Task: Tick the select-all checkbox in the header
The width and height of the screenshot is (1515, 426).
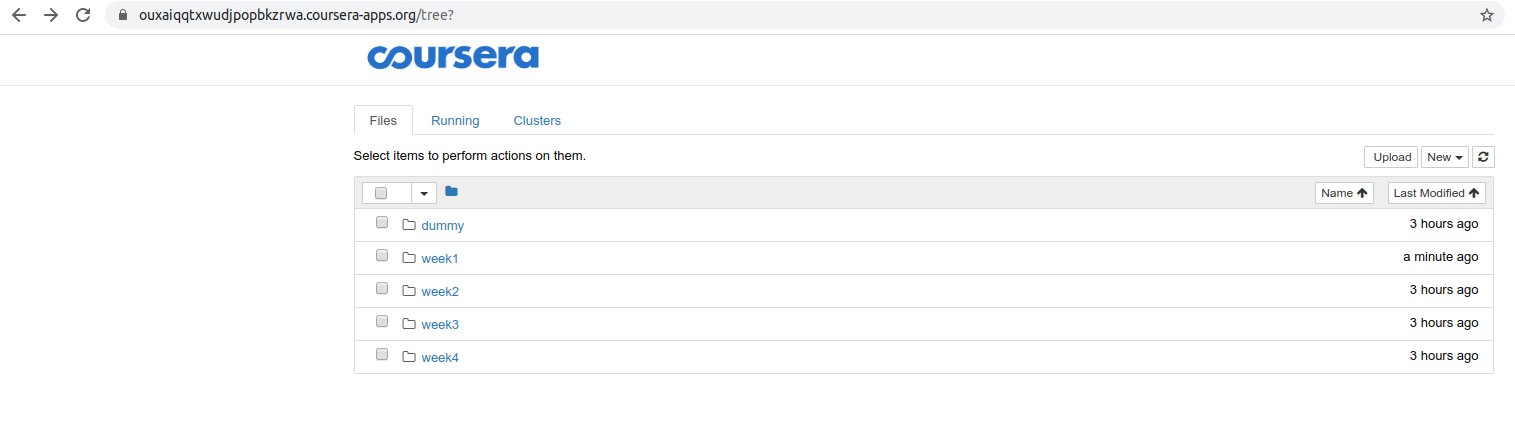Action: click(381, 193)
